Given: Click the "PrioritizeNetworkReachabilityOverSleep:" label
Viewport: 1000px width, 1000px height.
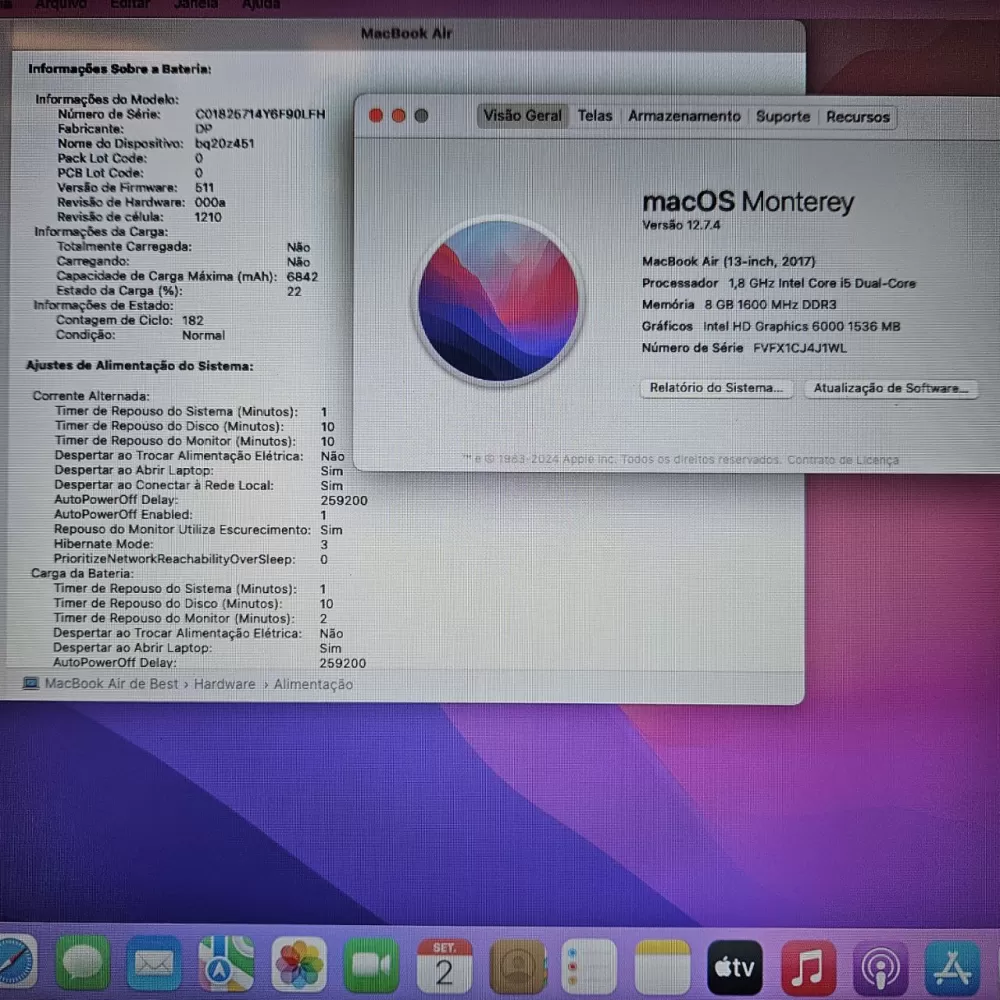Looking at the screenshot, I should (x=174, y=559).
